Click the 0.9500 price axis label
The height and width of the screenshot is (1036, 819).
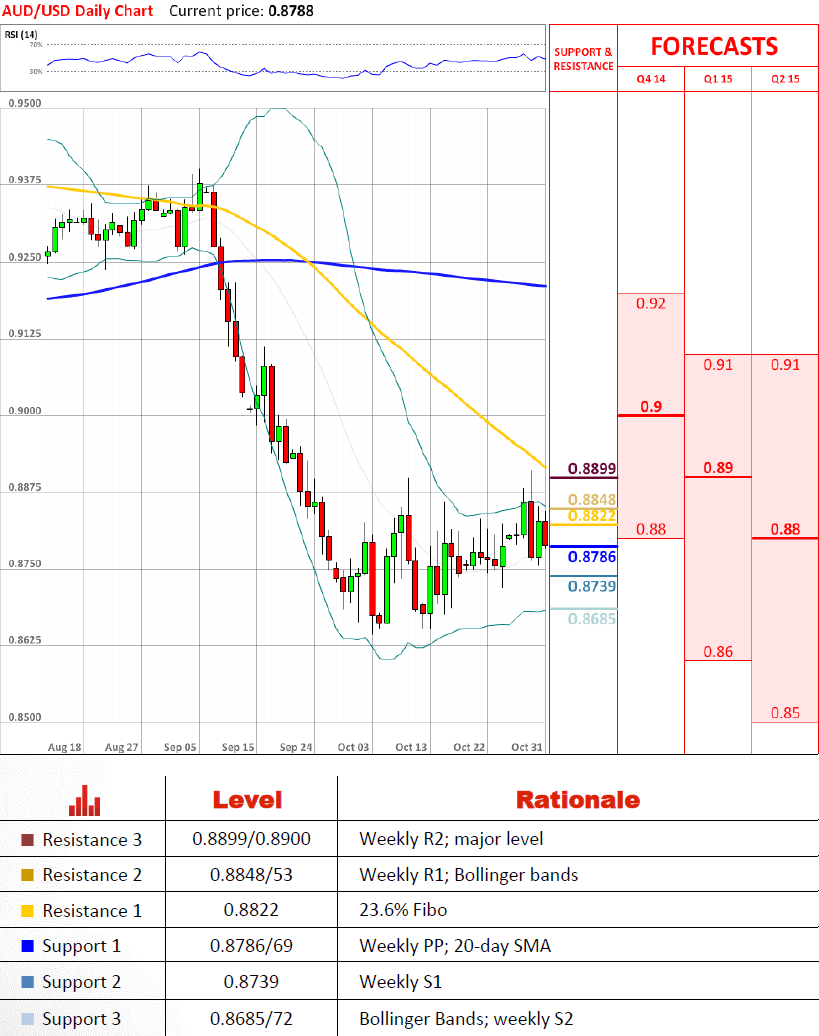tap(24, 103)
